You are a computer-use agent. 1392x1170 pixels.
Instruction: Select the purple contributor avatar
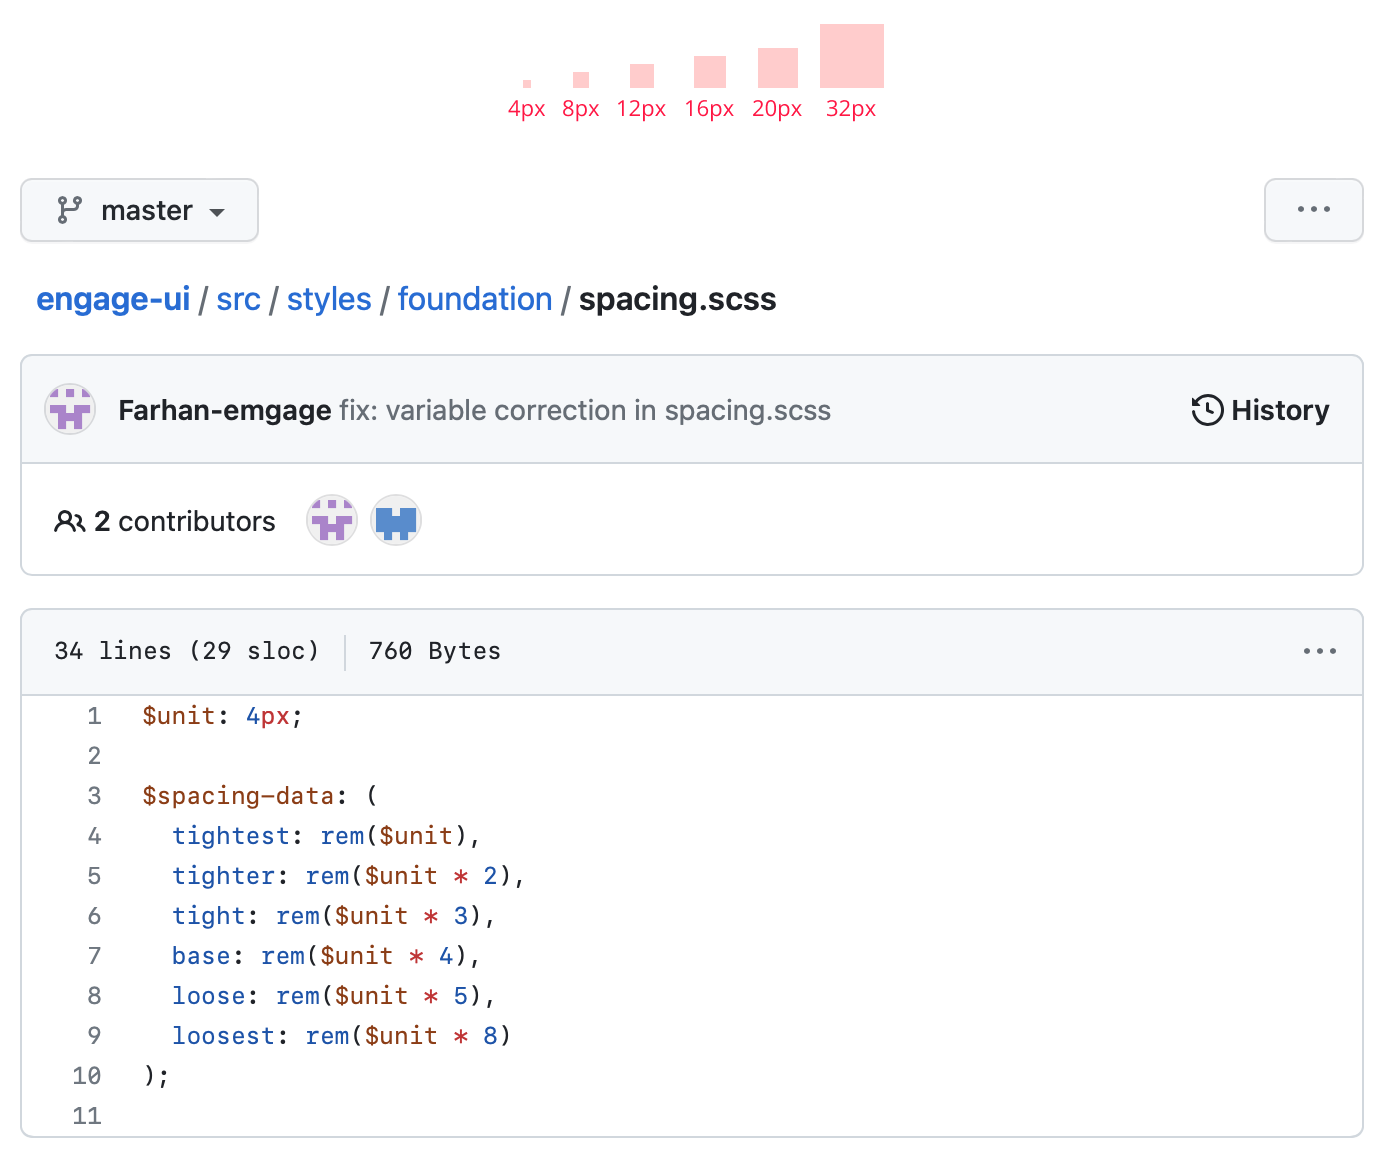coord(332,521)
